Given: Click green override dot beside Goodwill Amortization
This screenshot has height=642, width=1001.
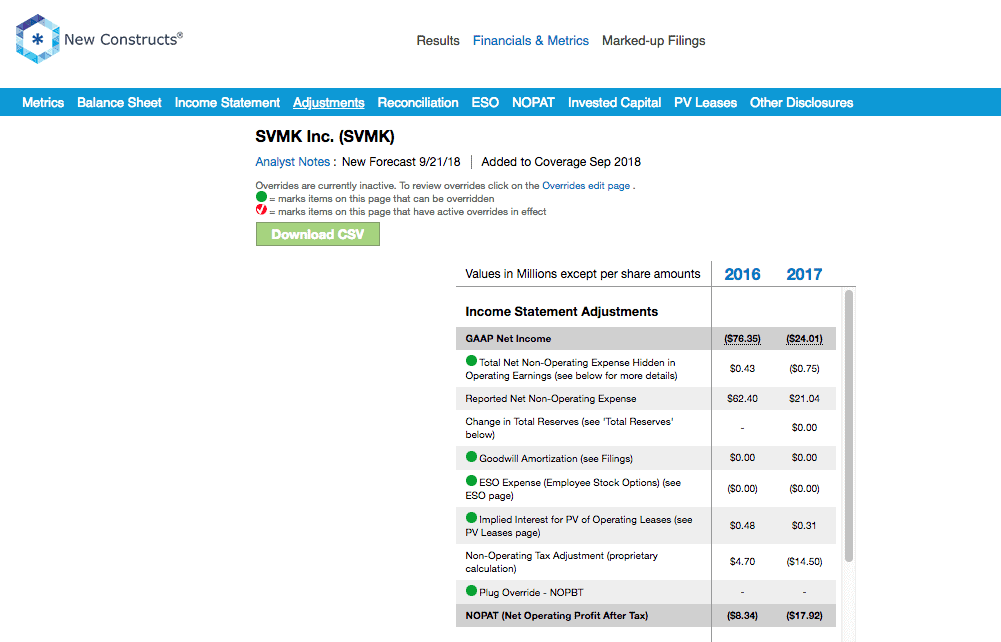Looking at the screenshot, I should (x=471, y=457).
